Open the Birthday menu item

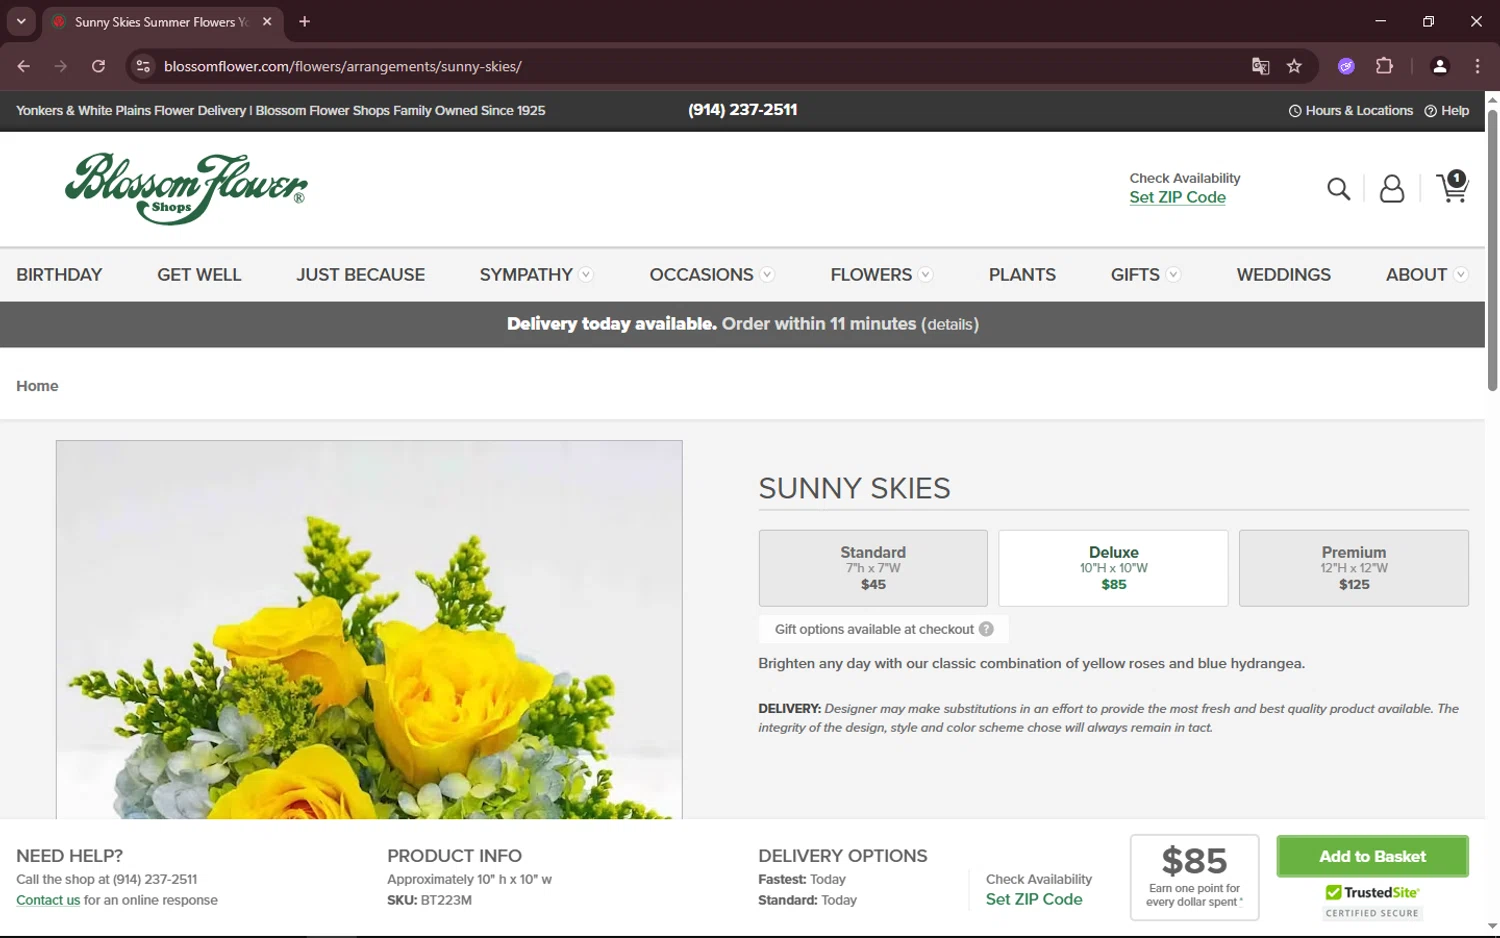click(59, 274)
